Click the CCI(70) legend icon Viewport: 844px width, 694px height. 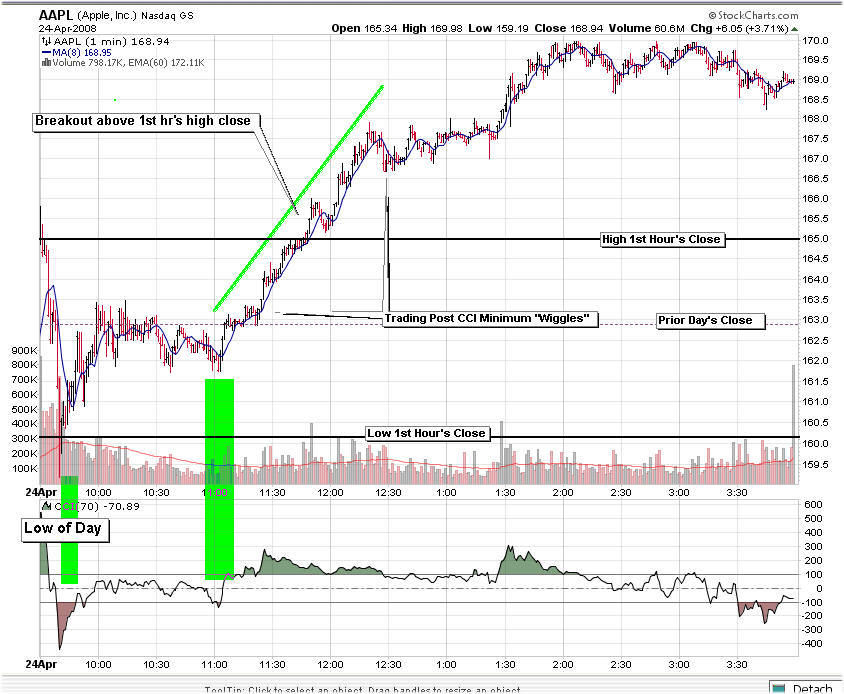(47, 506)
